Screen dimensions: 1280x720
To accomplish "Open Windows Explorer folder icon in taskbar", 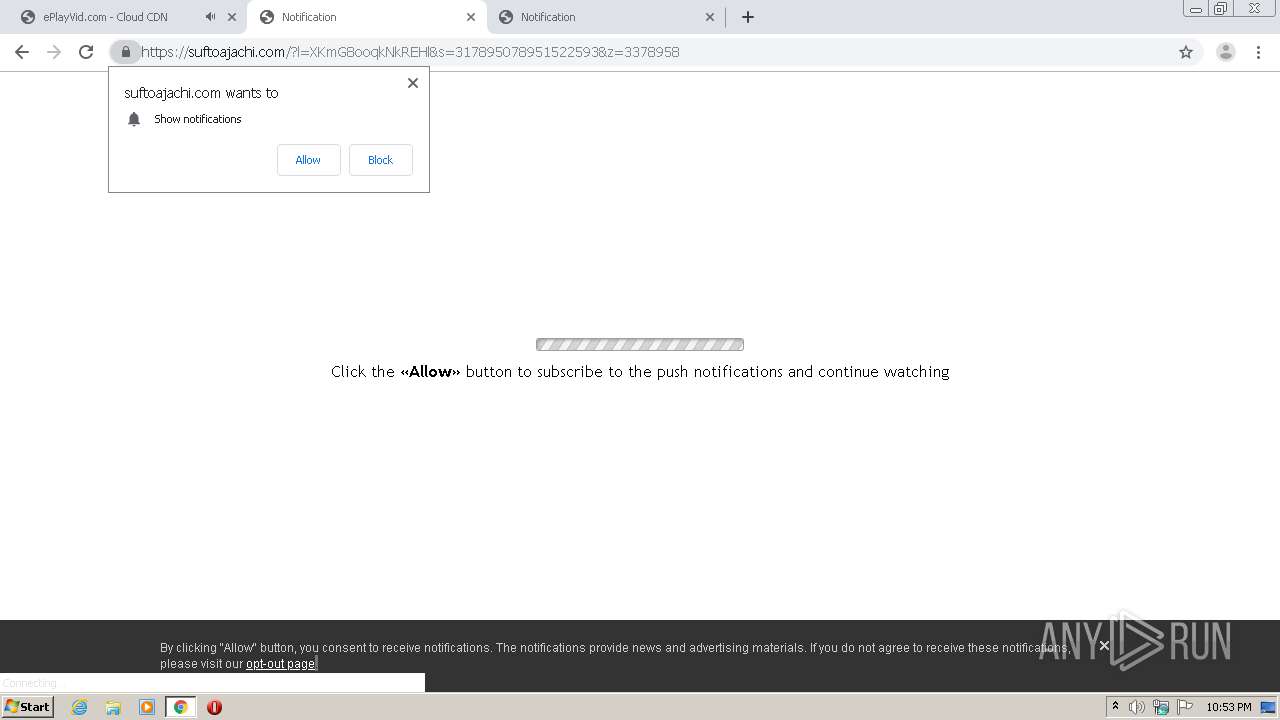I will pos(113,707).
